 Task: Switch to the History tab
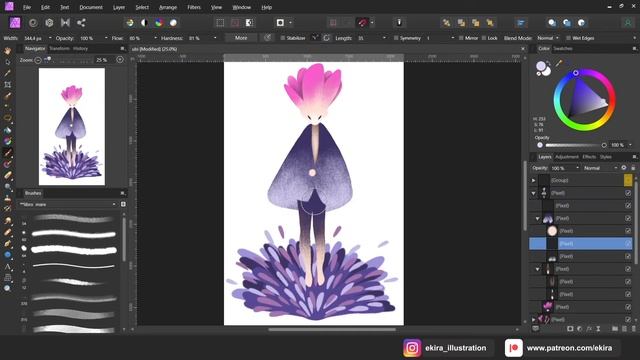80,49
